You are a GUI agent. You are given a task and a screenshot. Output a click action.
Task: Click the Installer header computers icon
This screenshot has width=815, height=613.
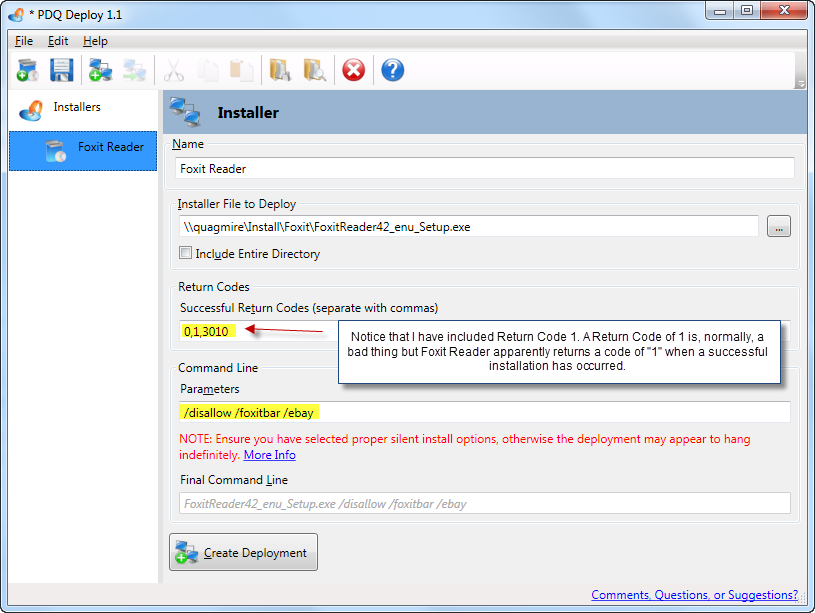coord(185,112)
